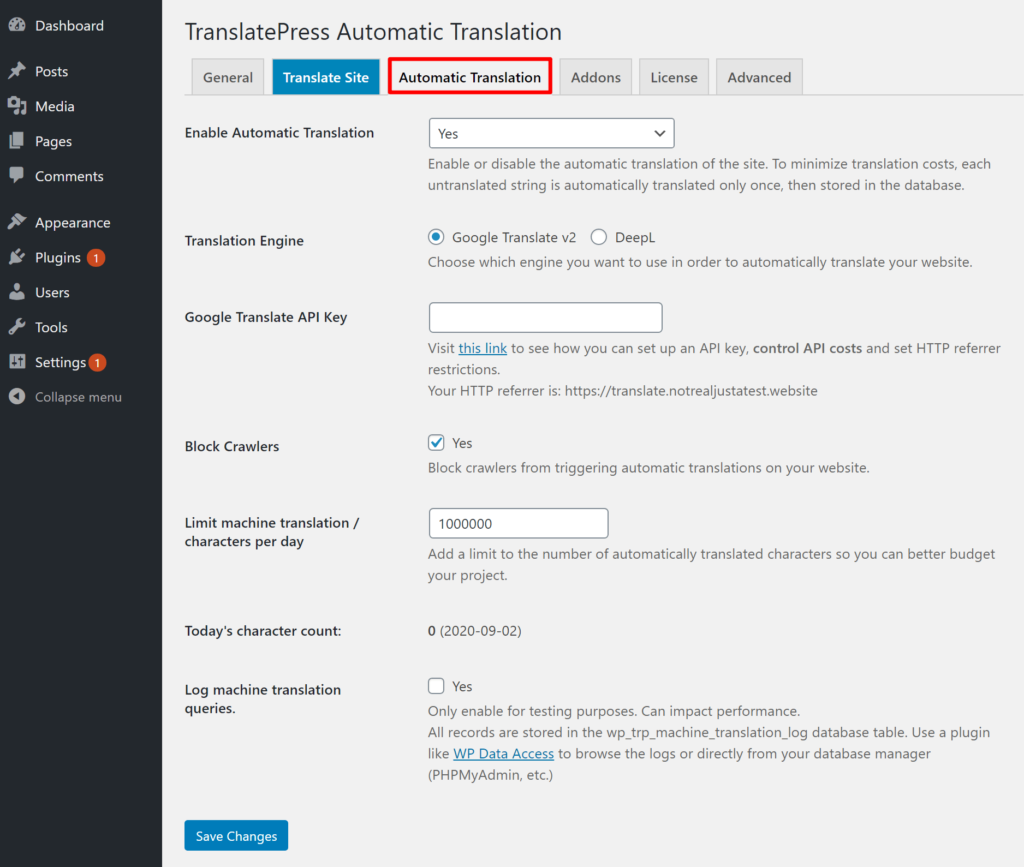Open Tools menu item
This screenshot has width=1024, height=867.
point(52,326)
